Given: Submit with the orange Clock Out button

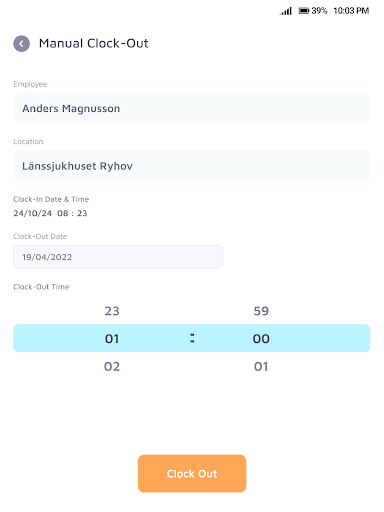Looking at the screenshot, I should pyautogui.click(x=192, y=473).
